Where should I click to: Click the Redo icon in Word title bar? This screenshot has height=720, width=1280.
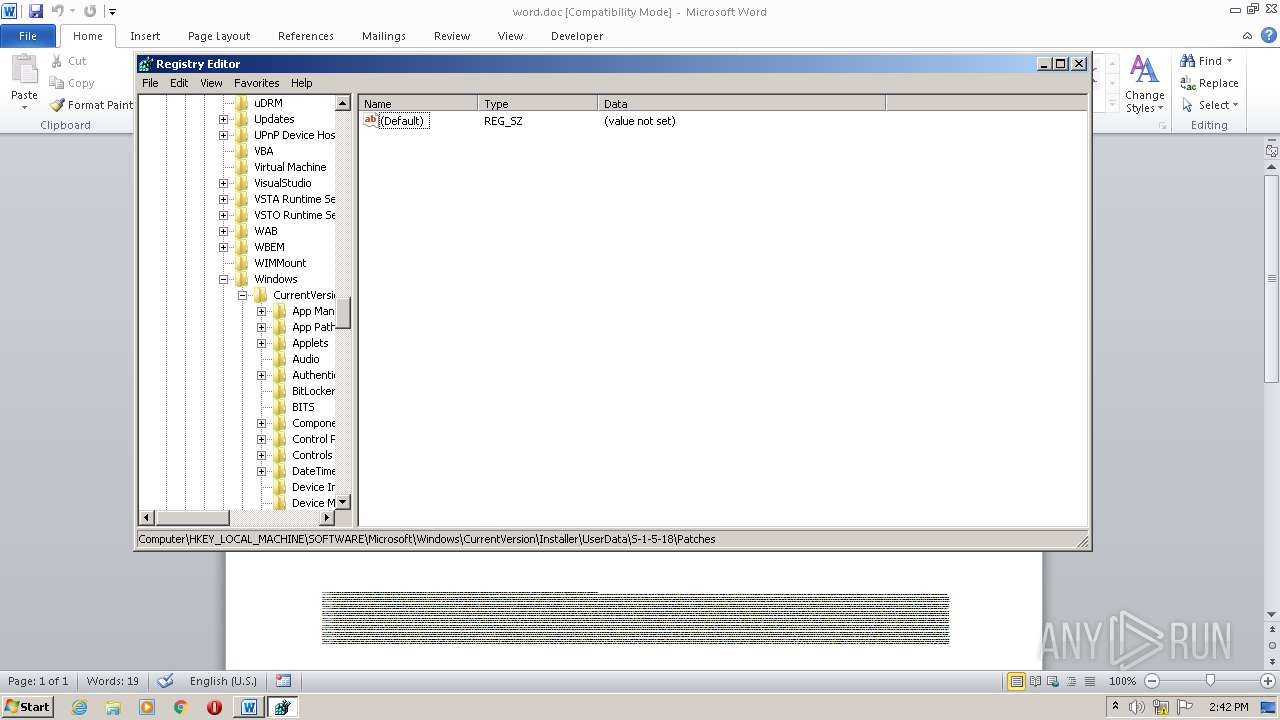[x=90, y=11]
